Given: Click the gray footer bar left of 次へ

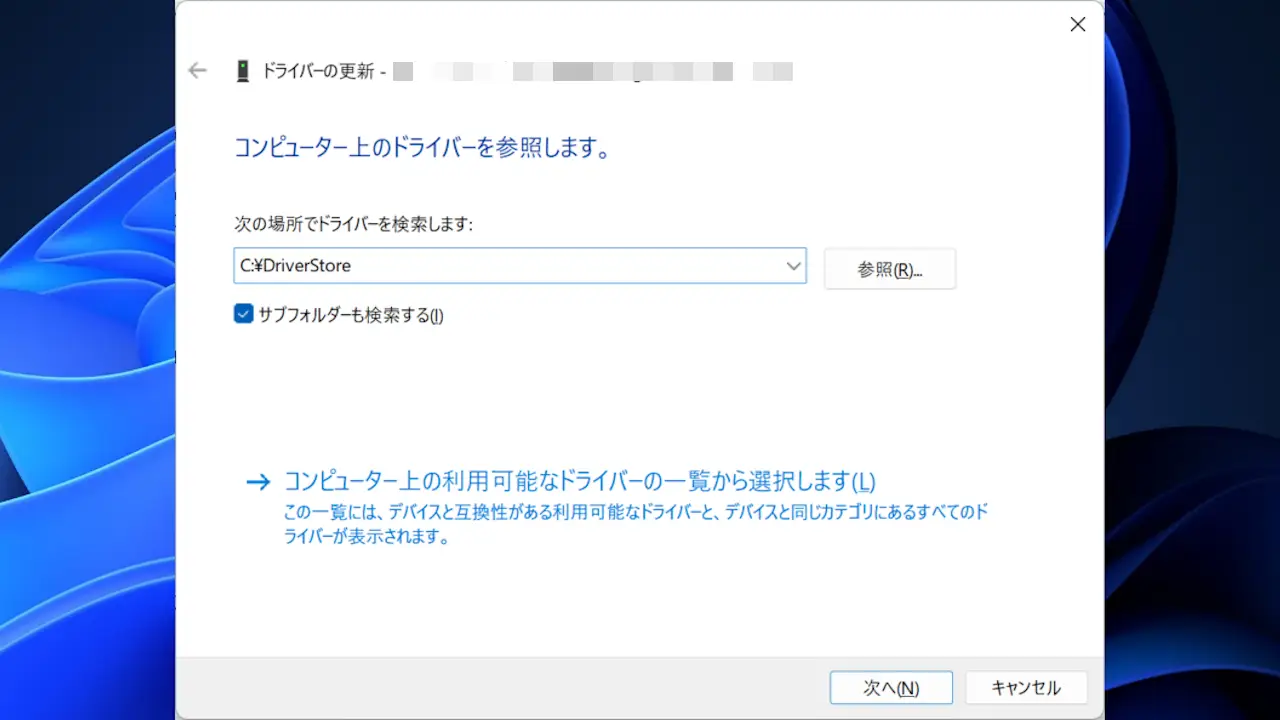Looking at the screenshot, I should (x=500, y=687).
